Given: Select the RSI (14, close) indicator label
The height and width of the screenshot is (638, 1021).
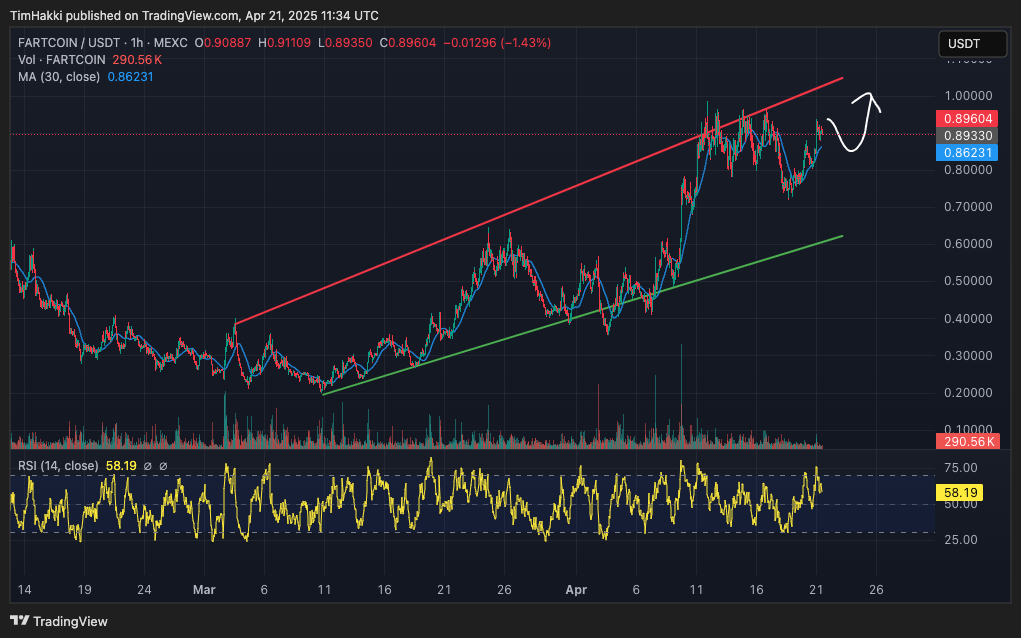Looking at the screenshot, I should pyautogui.click(x=58, y=466).
